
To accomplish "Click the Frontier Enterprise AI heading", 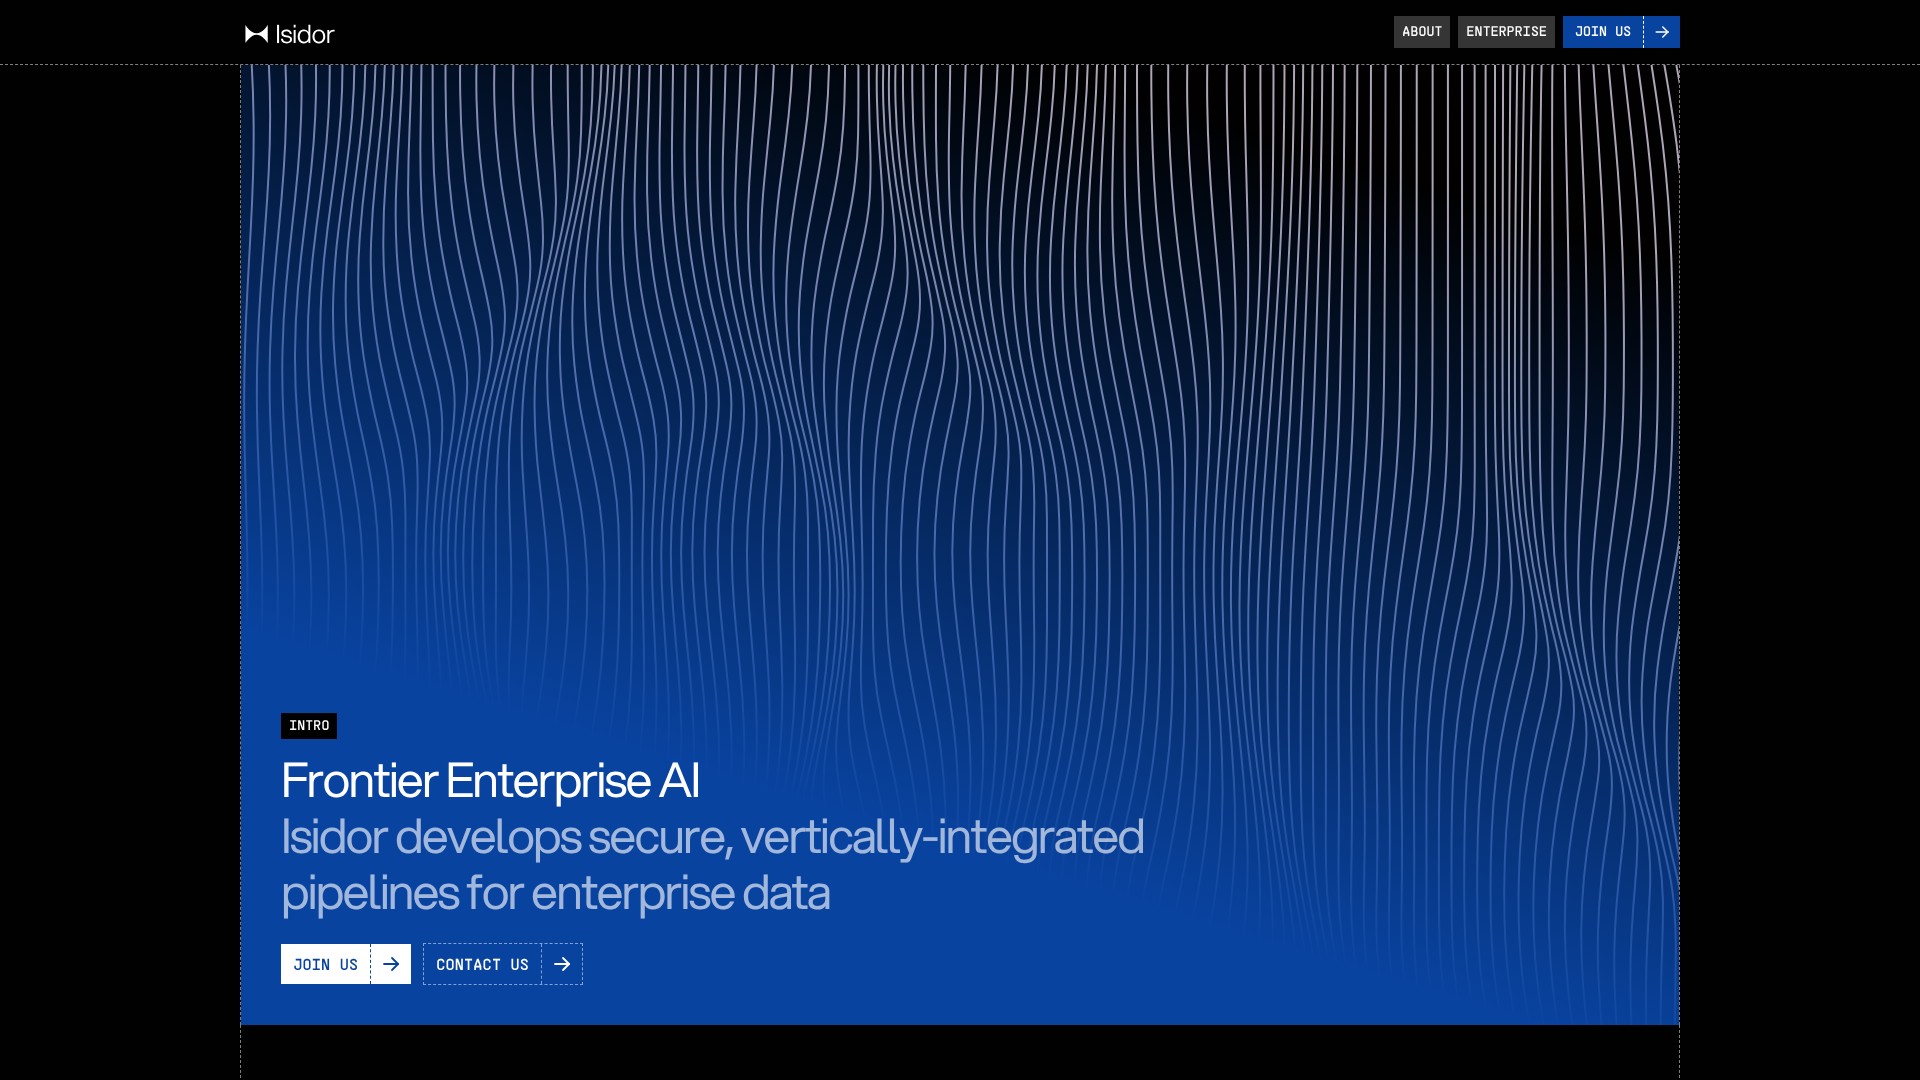I will 490,780.
